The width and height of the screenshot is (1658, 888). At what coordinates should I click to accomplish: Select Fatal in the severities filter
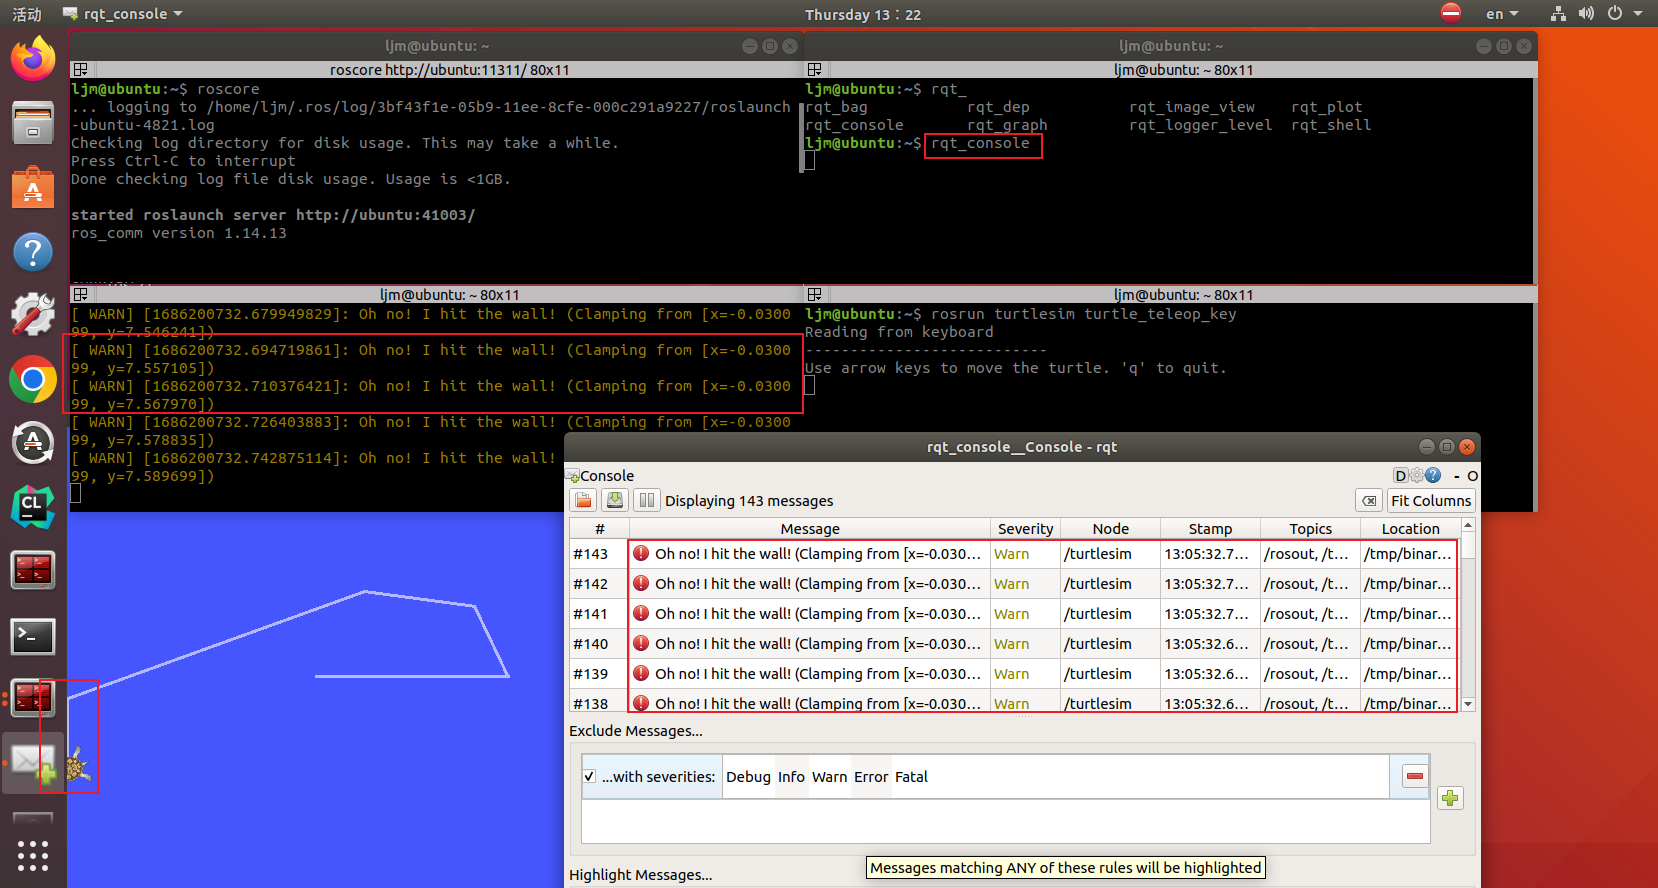[x=911, y=776]
